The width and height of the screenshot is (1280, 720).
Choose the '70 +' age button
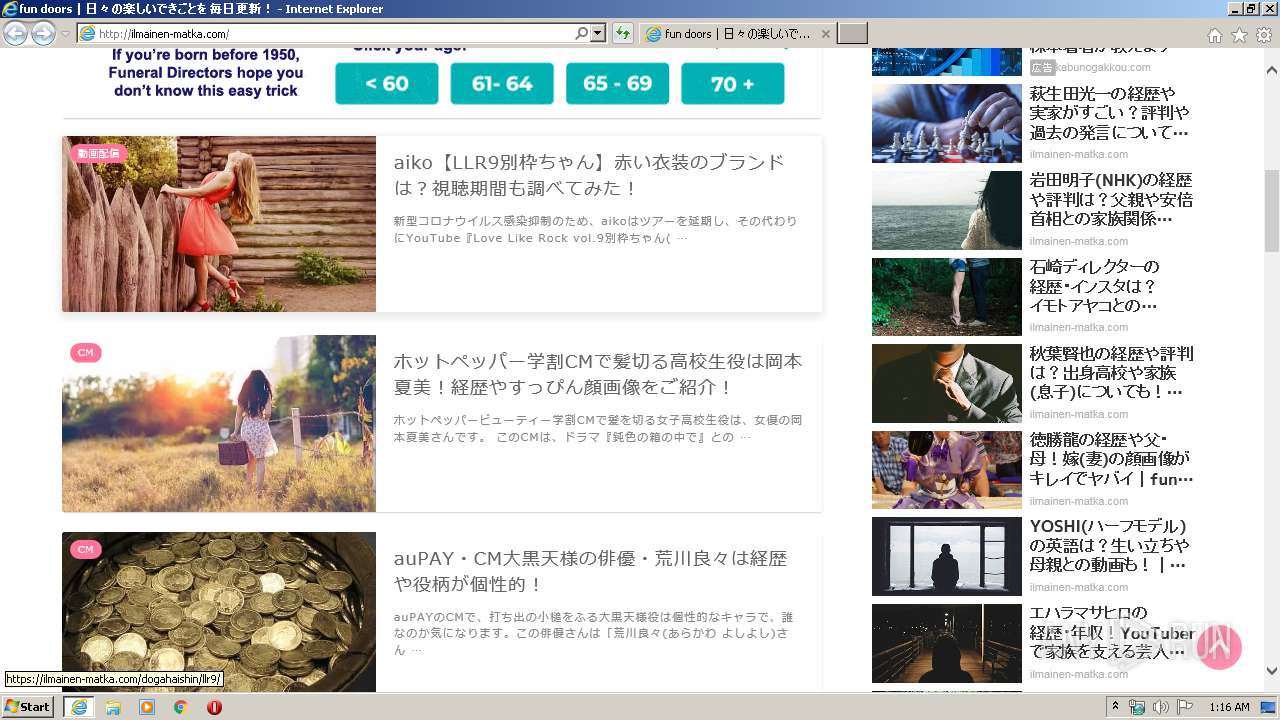coord(733,84)
